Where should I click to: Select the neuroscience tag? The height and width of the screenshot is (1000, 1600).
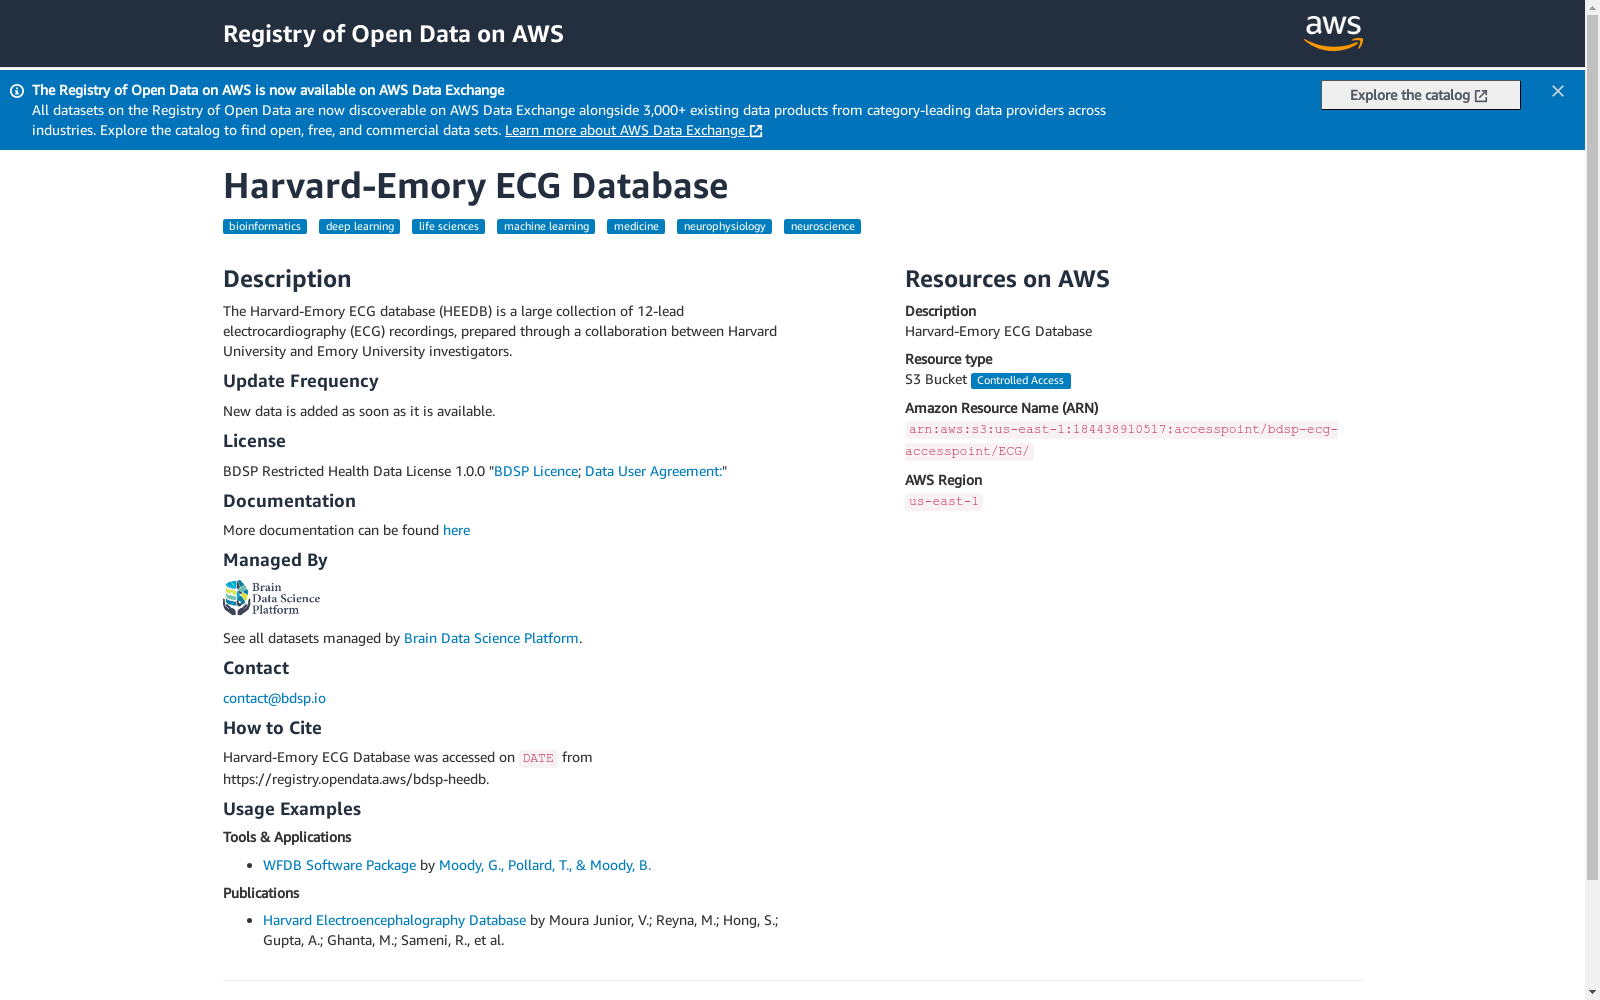coord(822,227)
